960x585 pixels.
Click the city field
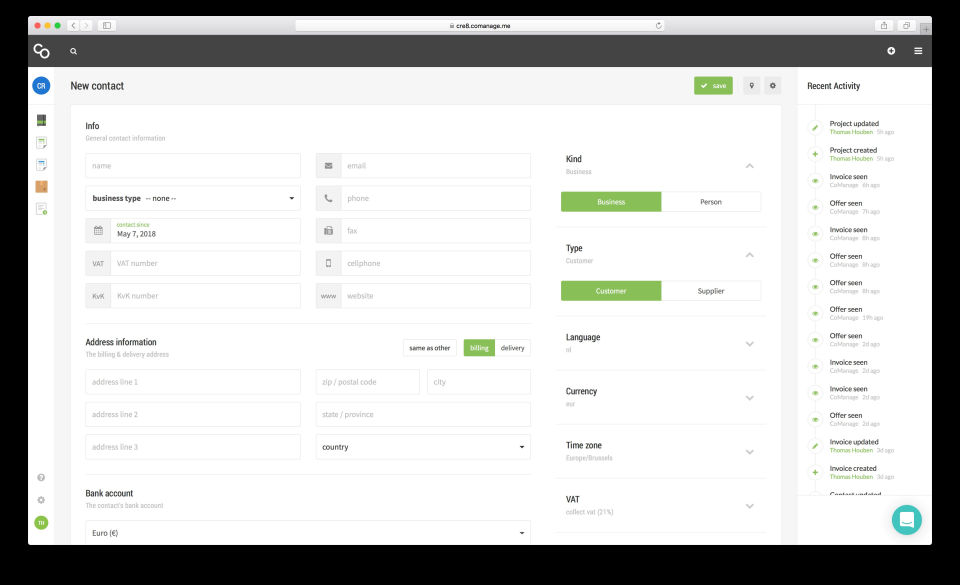[479, 382]
